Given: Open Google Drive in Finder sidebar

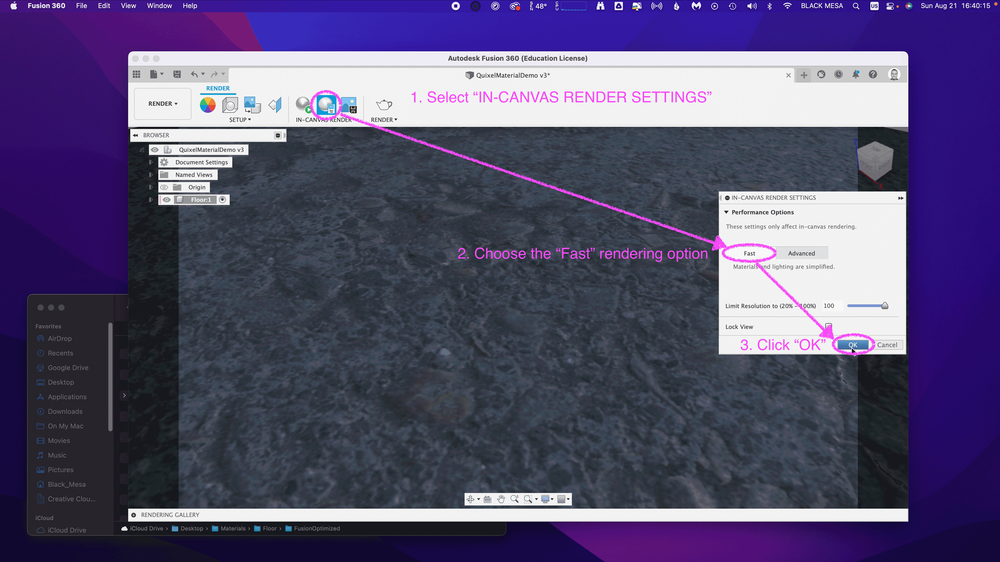Looking at the screenshot, I should (68, 368).
